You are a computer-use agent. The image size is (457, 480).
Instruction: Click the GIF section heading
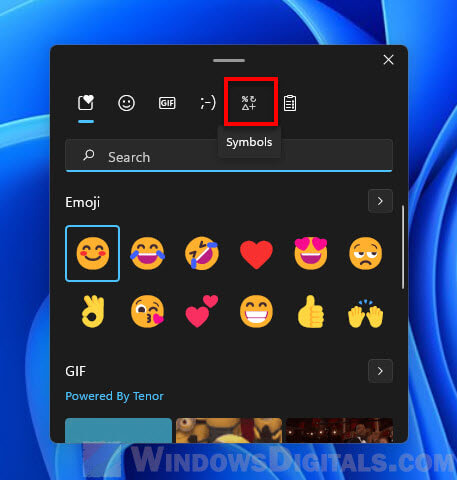tap(76, 371)
